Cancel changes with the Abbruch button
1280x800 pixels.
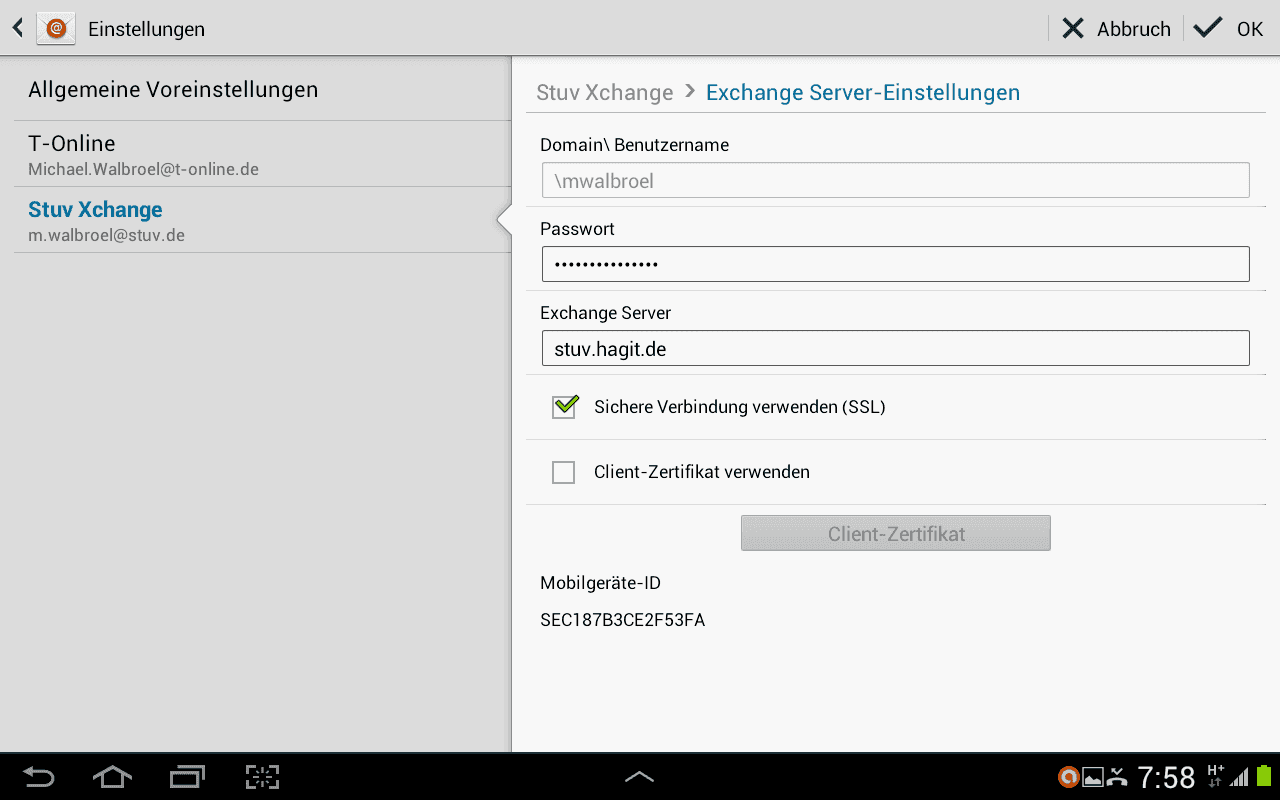tap(1116, 29)
